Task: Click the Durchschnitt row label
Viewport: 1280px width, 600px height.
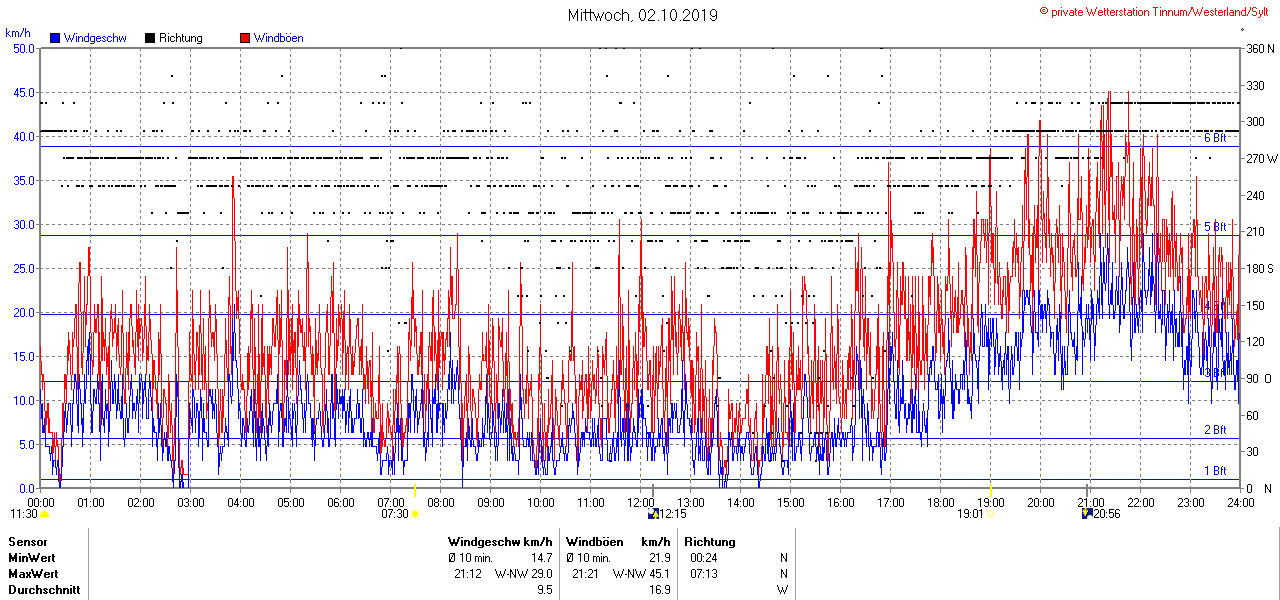Action: pos(44,590)
